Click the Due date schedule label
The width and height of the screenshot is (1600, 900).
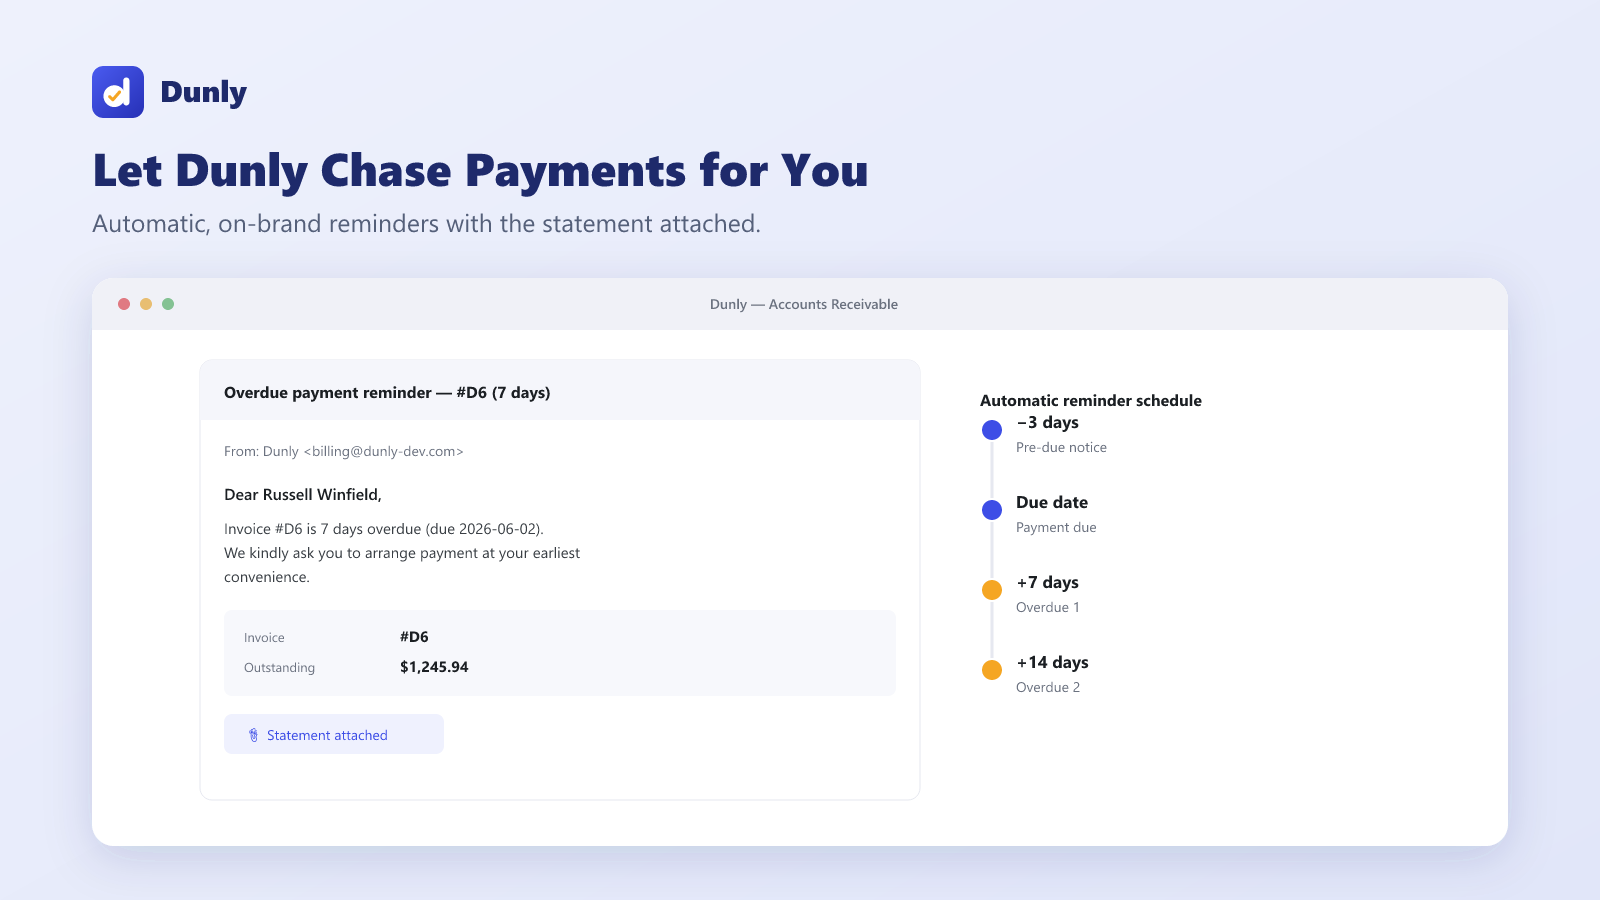click(x=1052, y=503)
